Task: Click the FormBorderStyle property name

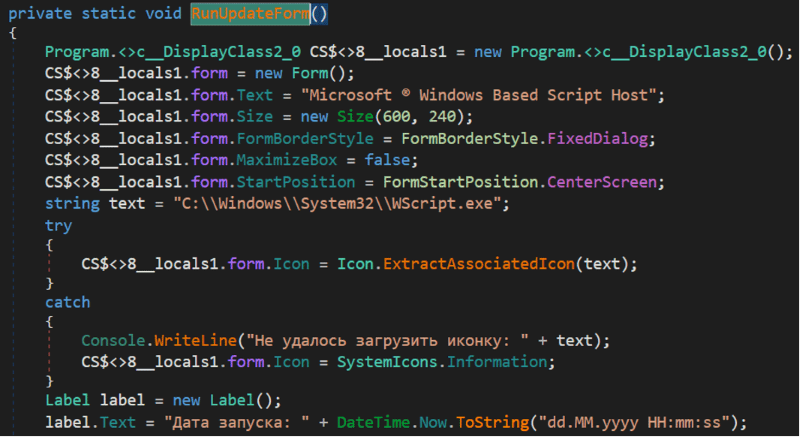Action: pyautogui.click(x=305, y=139)
